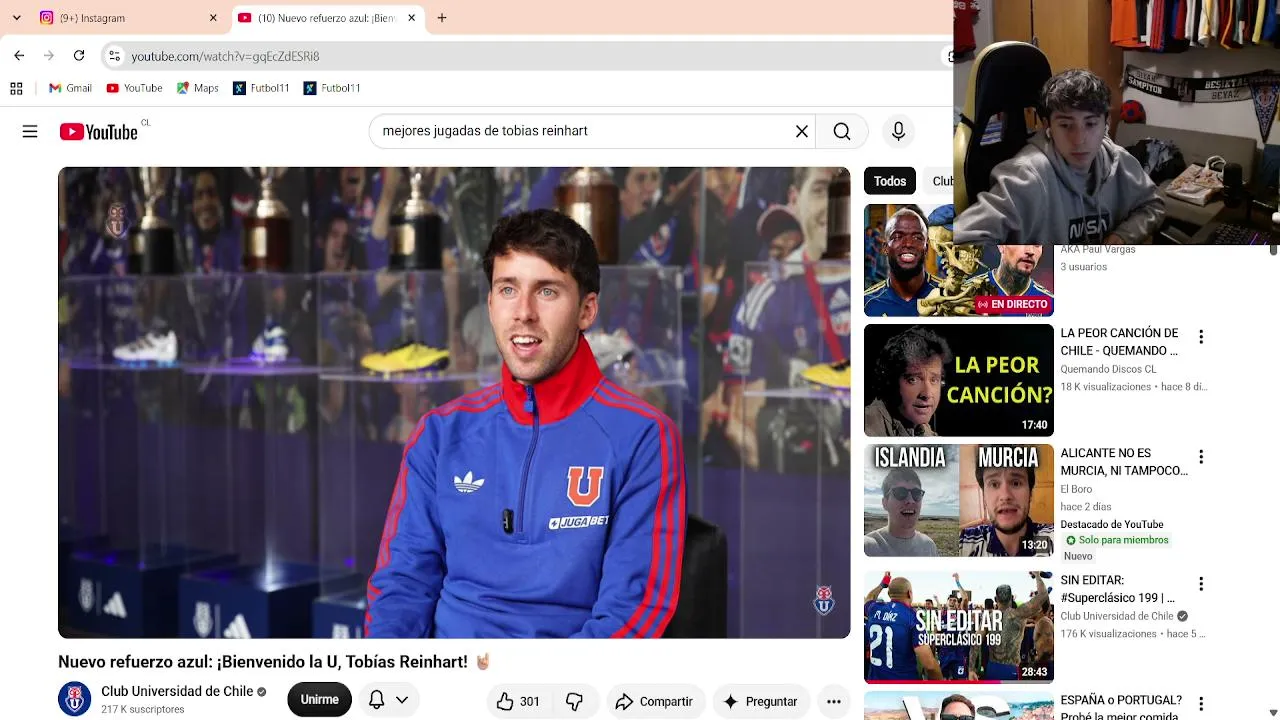This screenshot has width=1280, height=720.
Task: Click the page scrollbar down arrow
Action: click(1273, 712)
